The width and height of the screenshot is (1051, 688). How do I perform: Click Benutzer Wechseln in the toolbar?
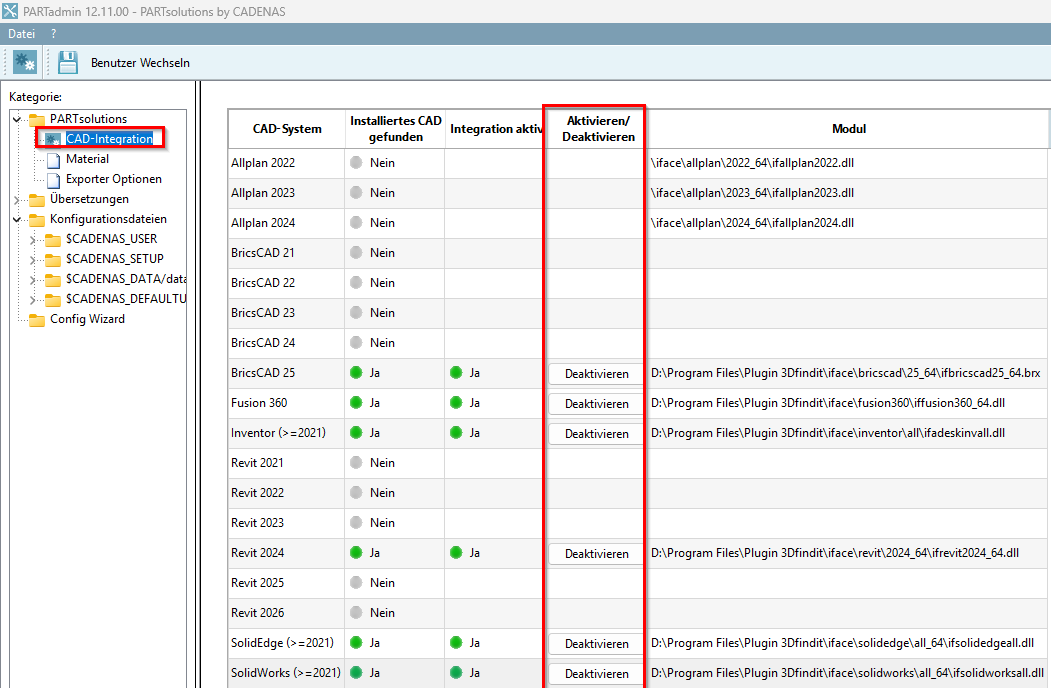[x=140, y=63]
